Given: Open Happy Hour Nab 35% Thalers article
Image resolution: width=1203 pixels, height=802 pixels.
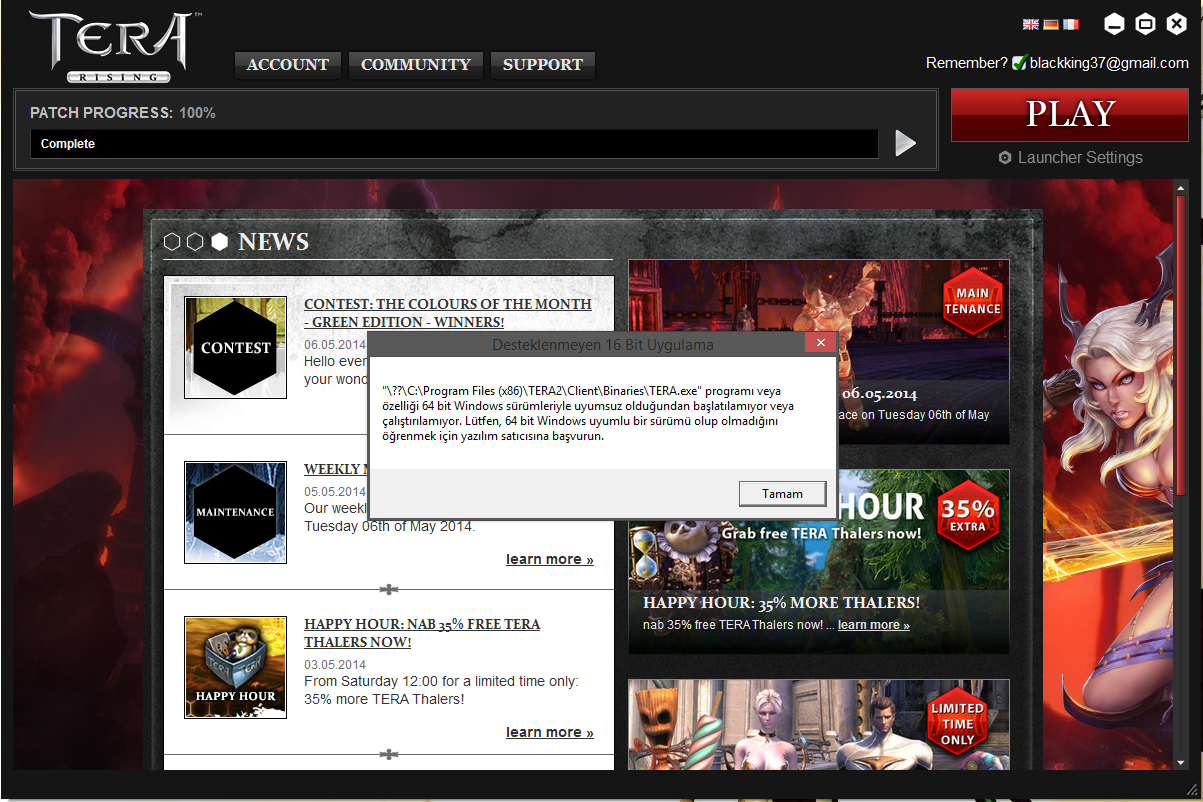Looking at the screenshot, I should click(x=421, y=633).
